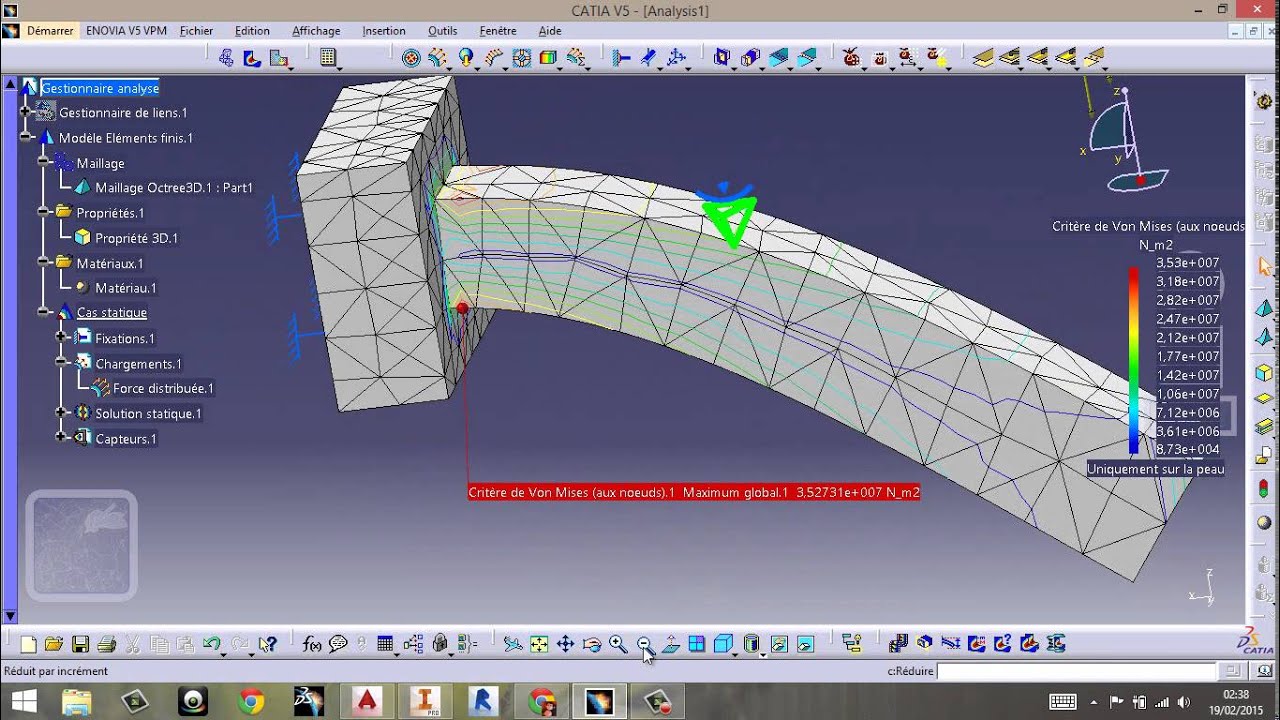
Task: Collapse the Propriétés.1 branch
Action: click(x=45, y=212)
